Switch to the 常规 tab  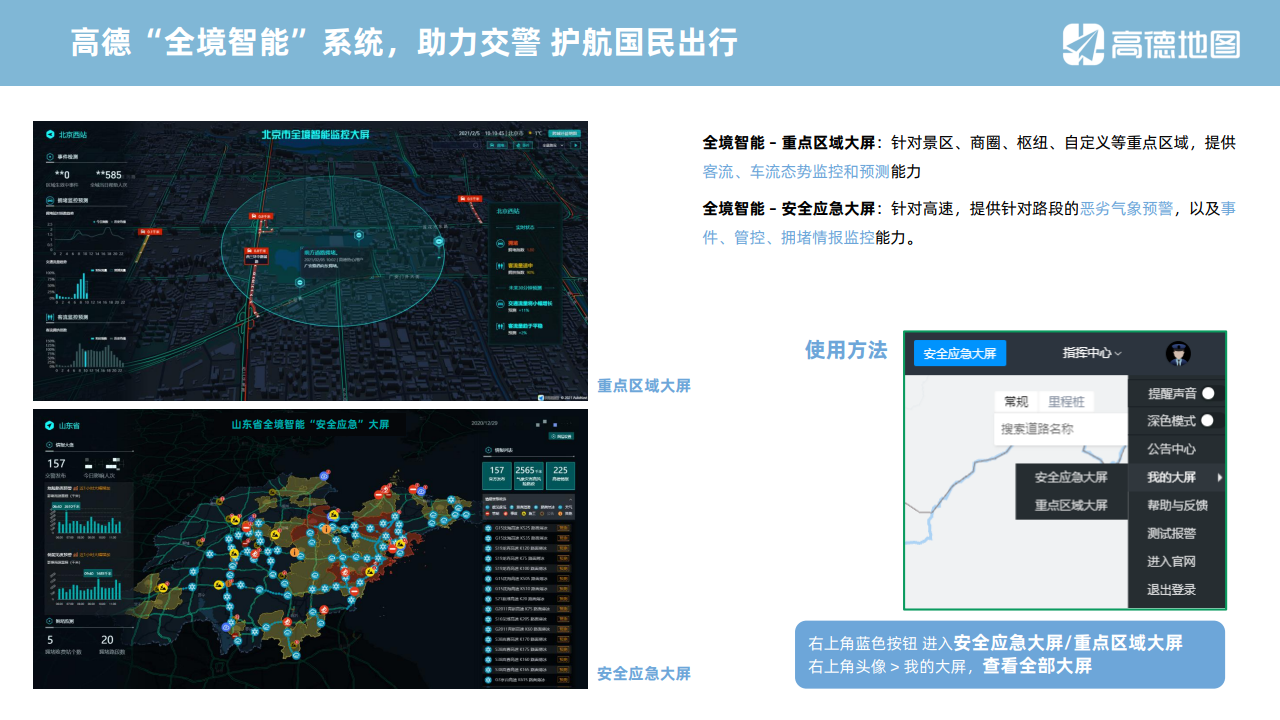1016,401
